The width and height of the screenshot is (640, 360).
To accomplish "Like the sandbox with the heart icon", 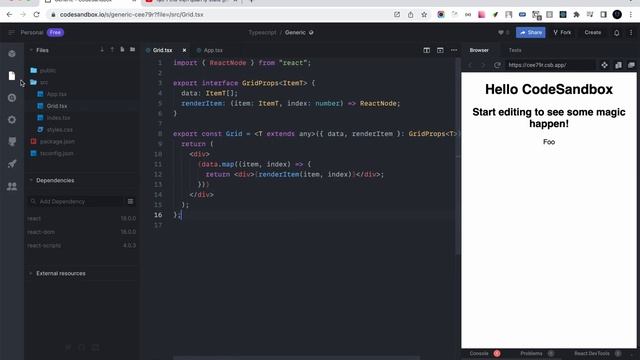I will click(501, 33).
